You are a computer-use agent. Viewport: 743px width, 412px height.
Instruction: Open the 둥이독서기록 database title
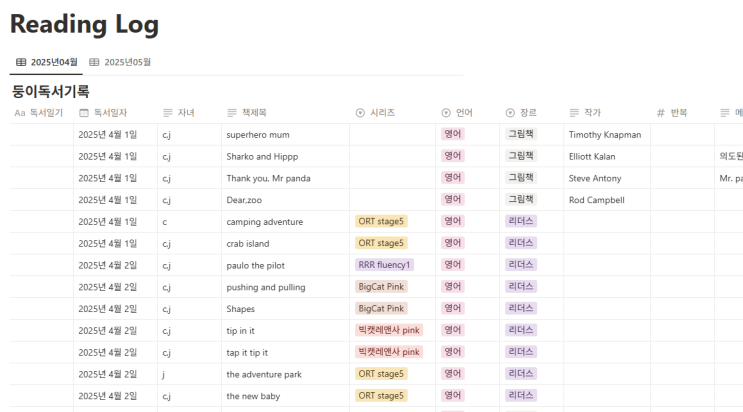[51, 91]
